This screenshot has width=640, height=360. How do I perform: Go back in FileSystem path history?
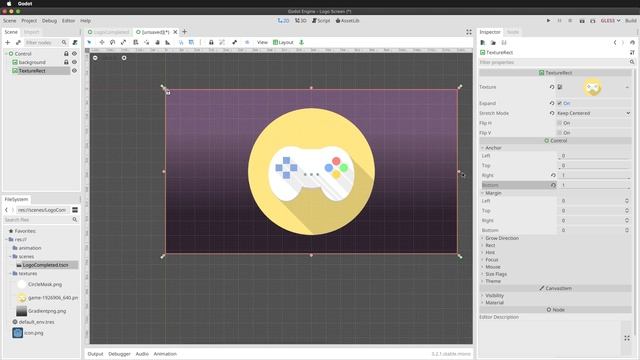pos(6,210)
